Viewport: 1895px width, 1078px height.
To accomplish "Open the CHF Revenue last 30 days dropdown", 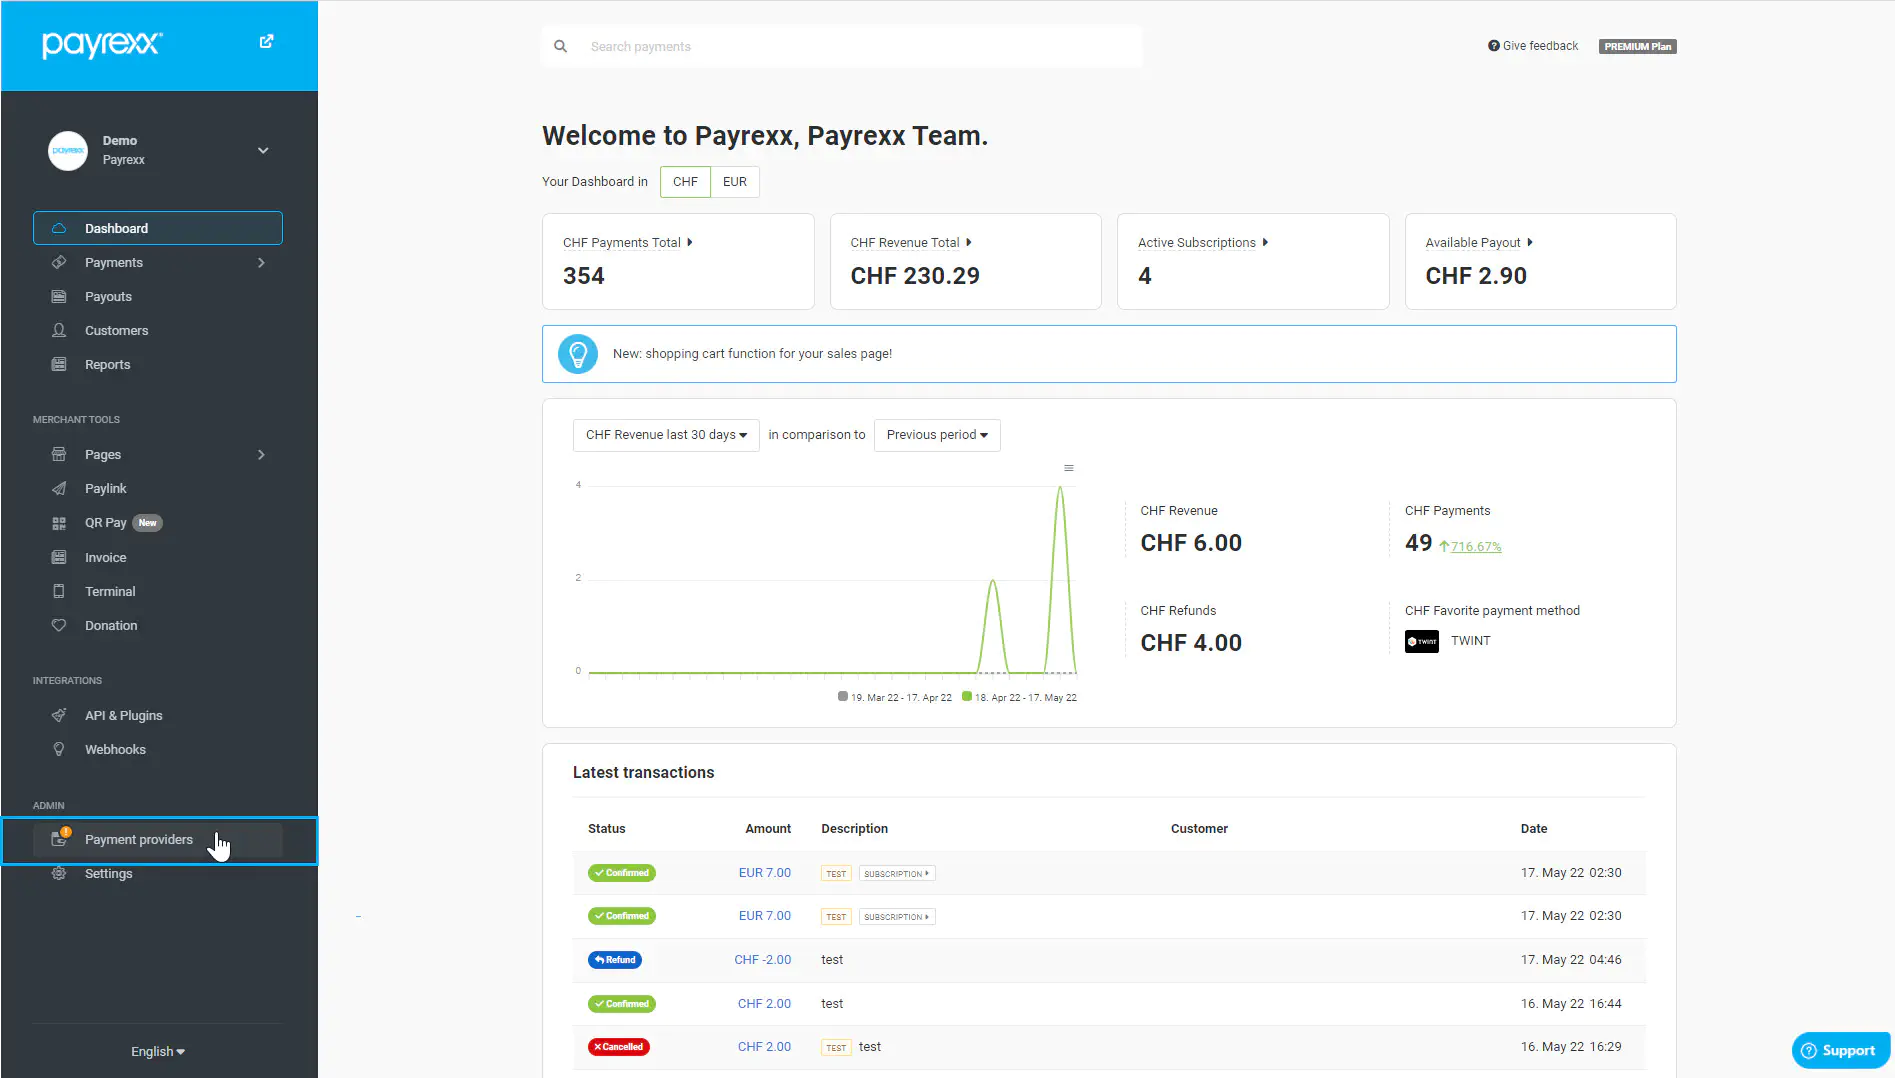I will tap(666, 435).
